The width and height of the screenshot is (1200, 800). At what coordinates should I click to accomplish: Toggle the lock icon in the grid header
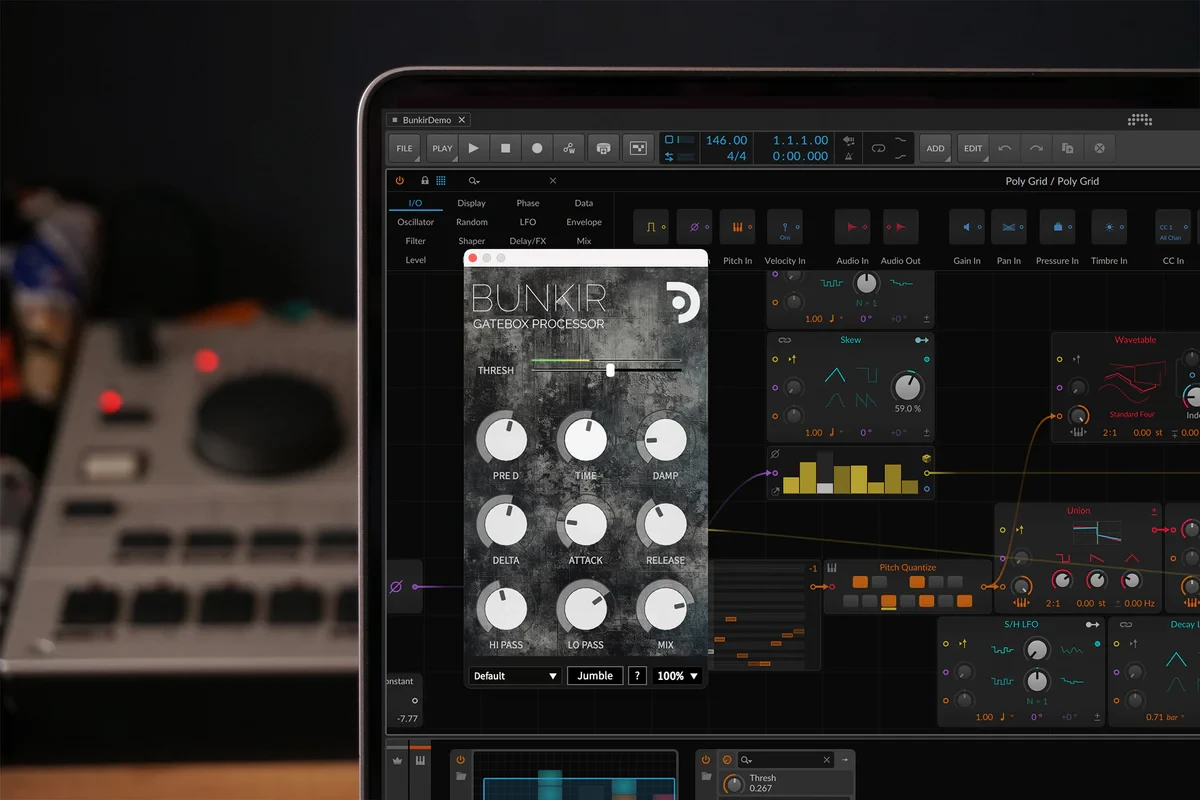[425, 181]
